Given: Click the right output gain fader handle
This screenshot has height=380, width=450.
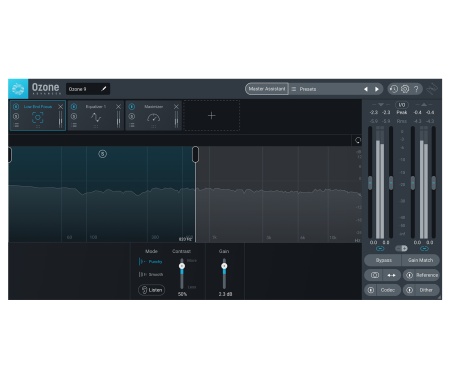Looking at the screenshot, I should [434, 183].
